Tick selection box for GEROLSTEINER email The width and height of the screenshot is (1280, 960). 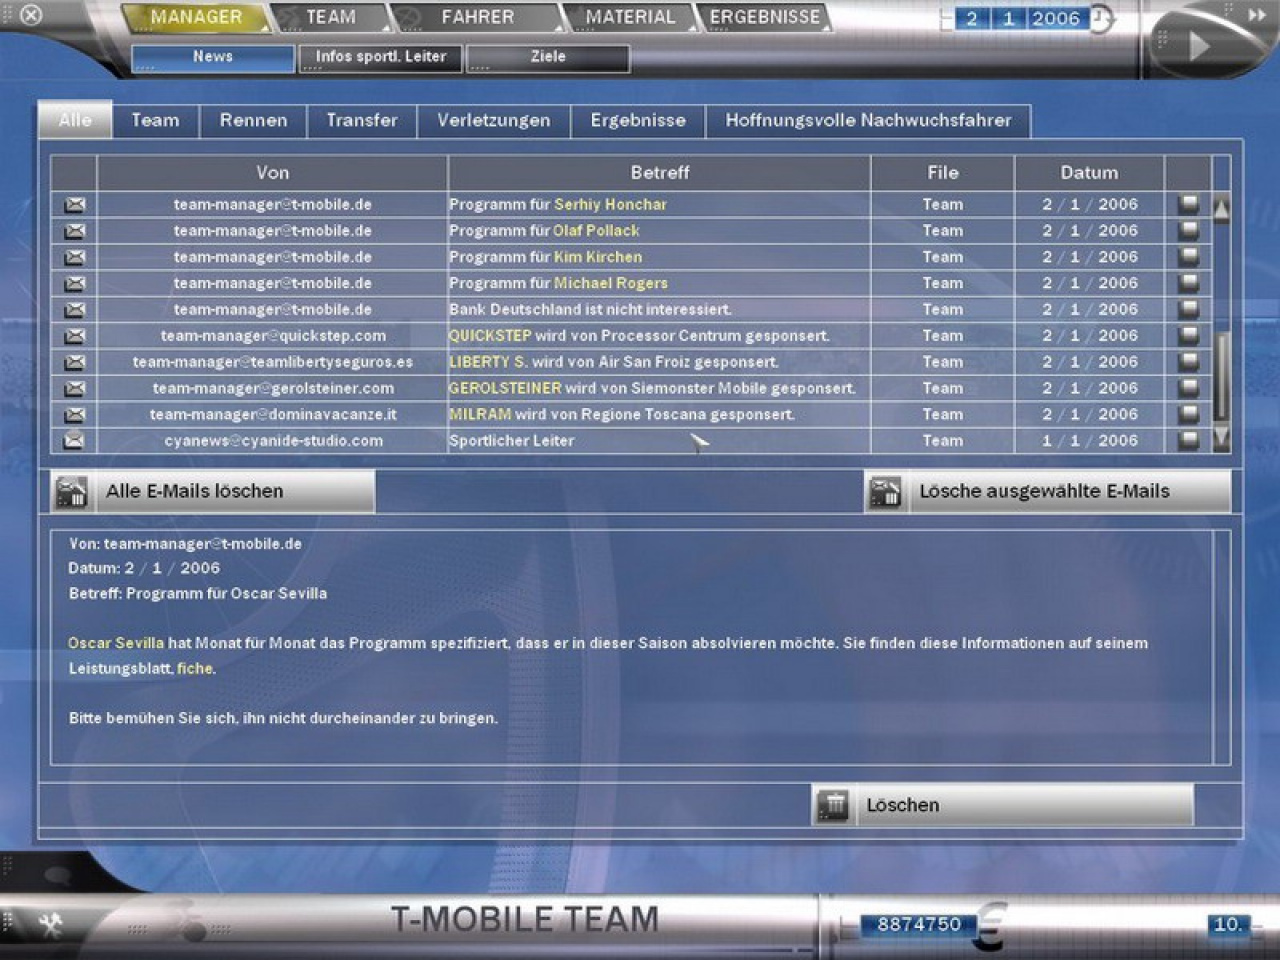tap(1188, 388)
